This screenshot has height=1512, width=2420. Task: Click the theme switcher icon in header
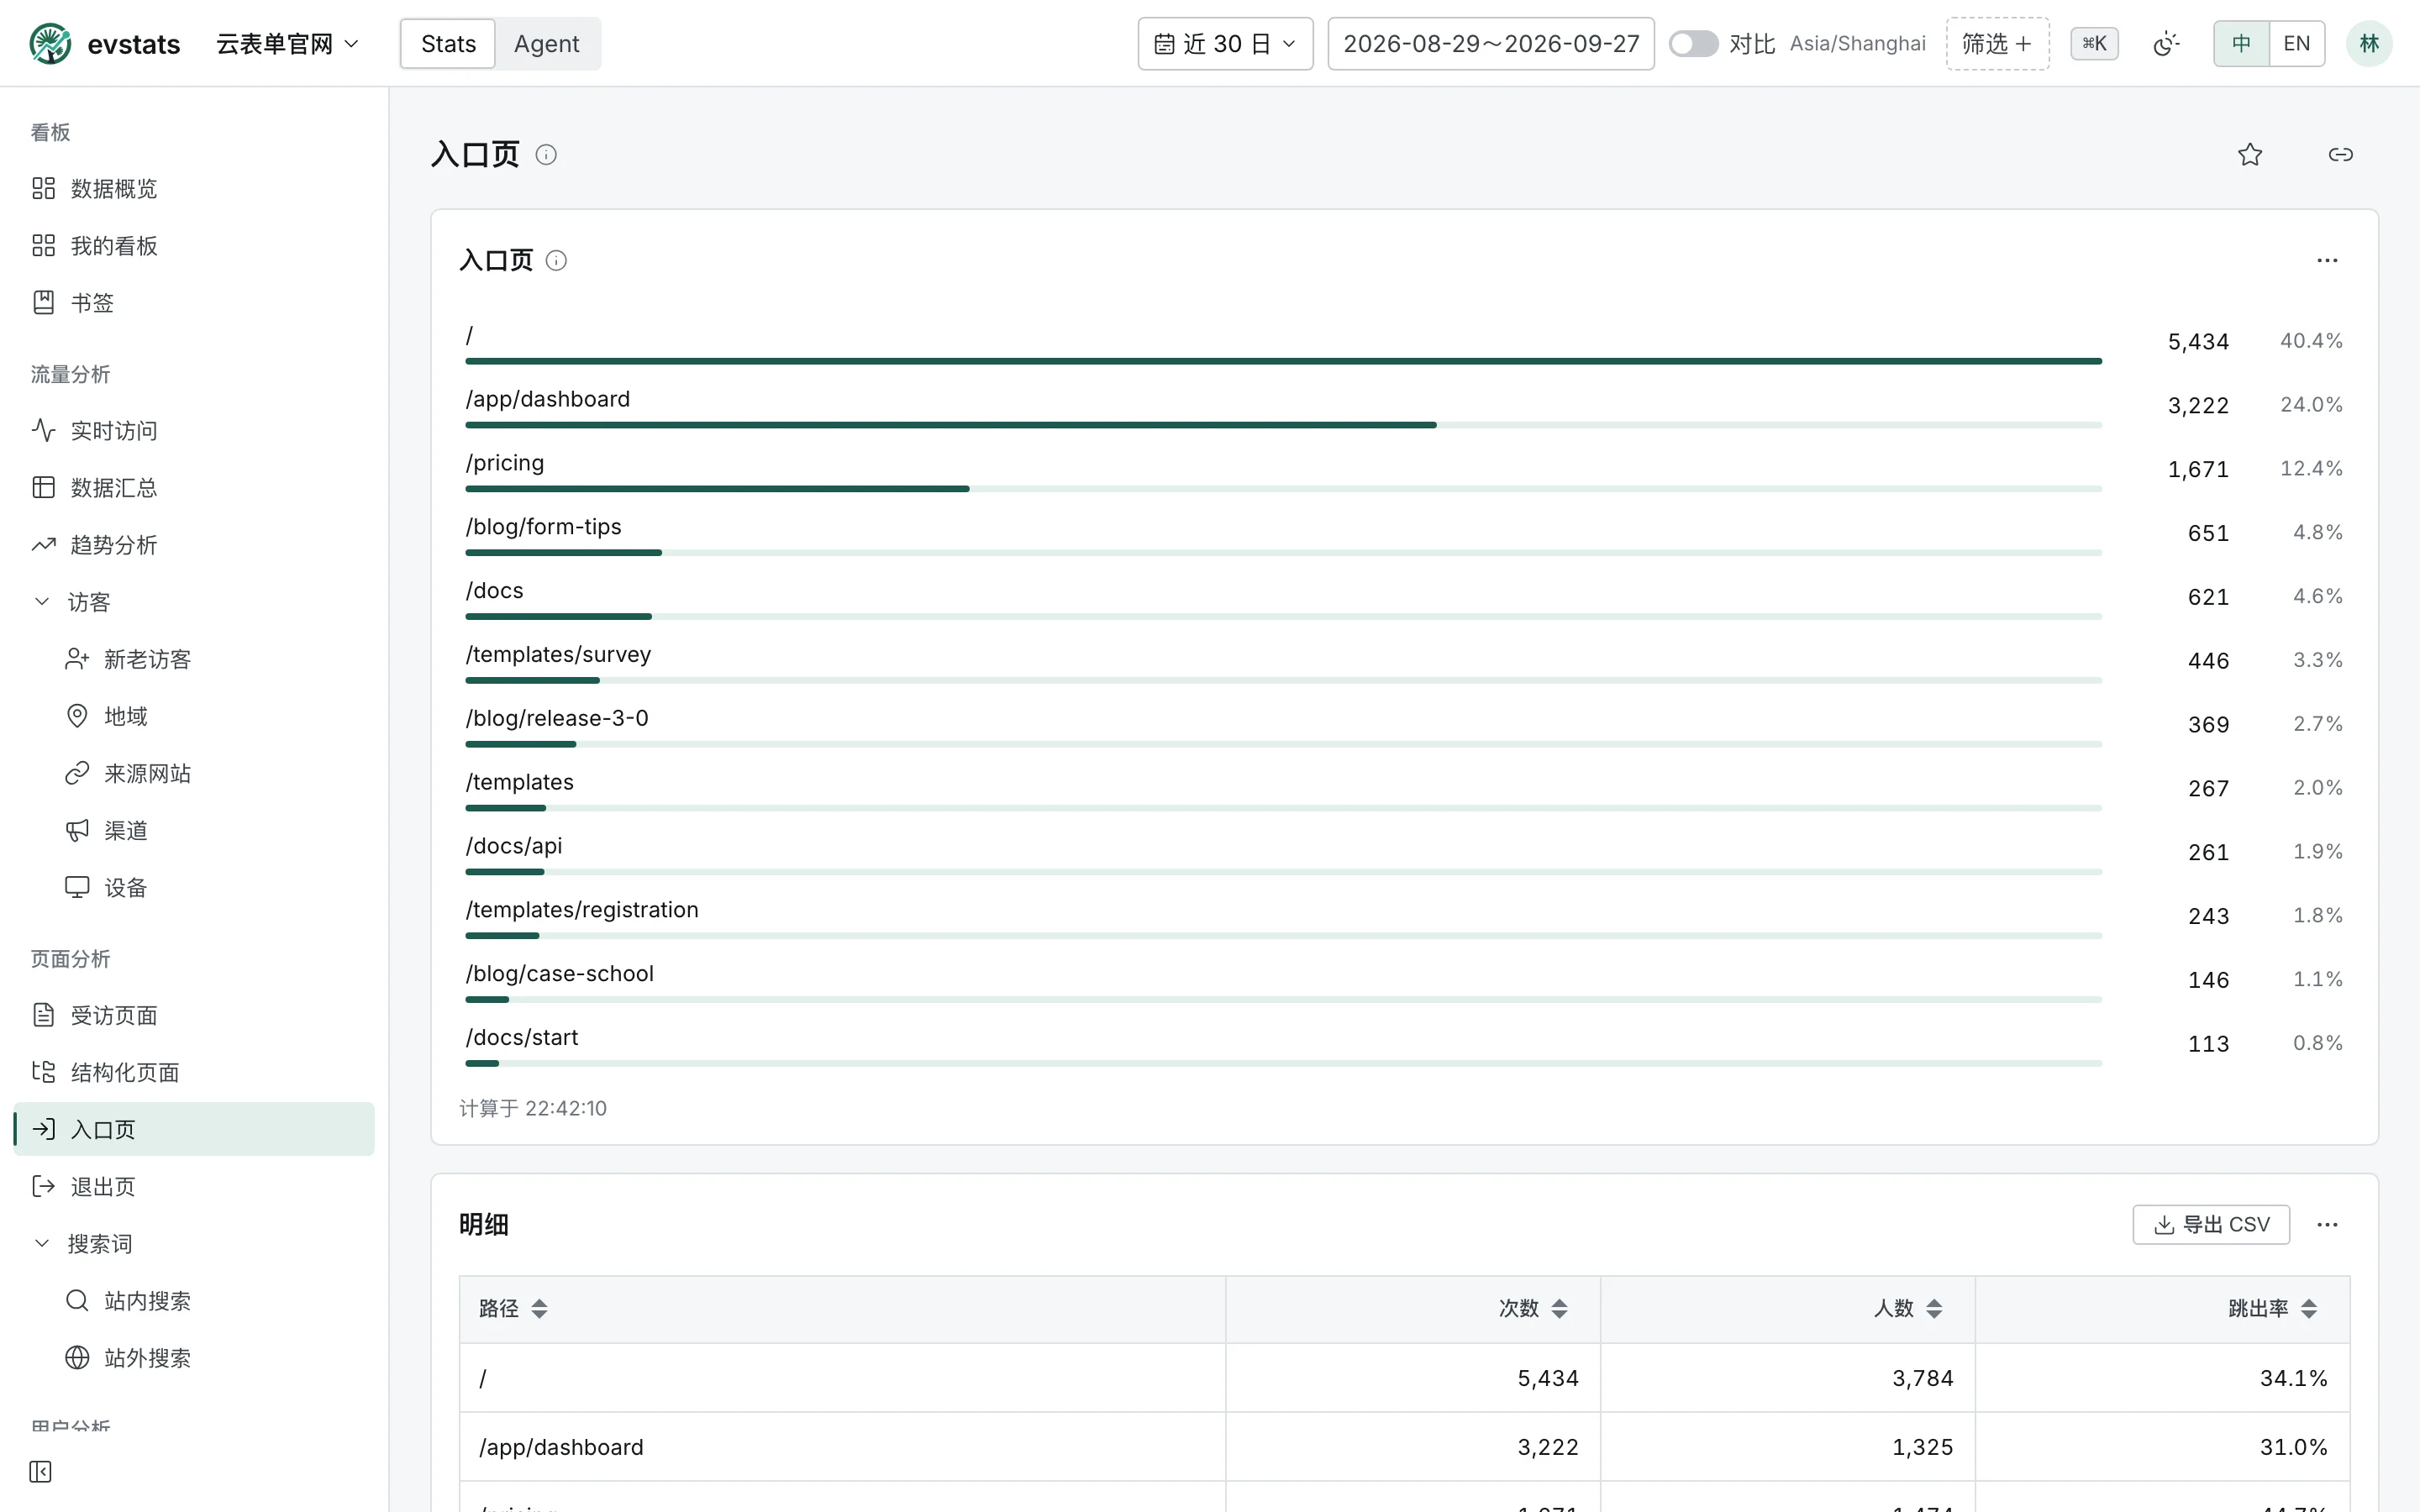(2166, 44)
